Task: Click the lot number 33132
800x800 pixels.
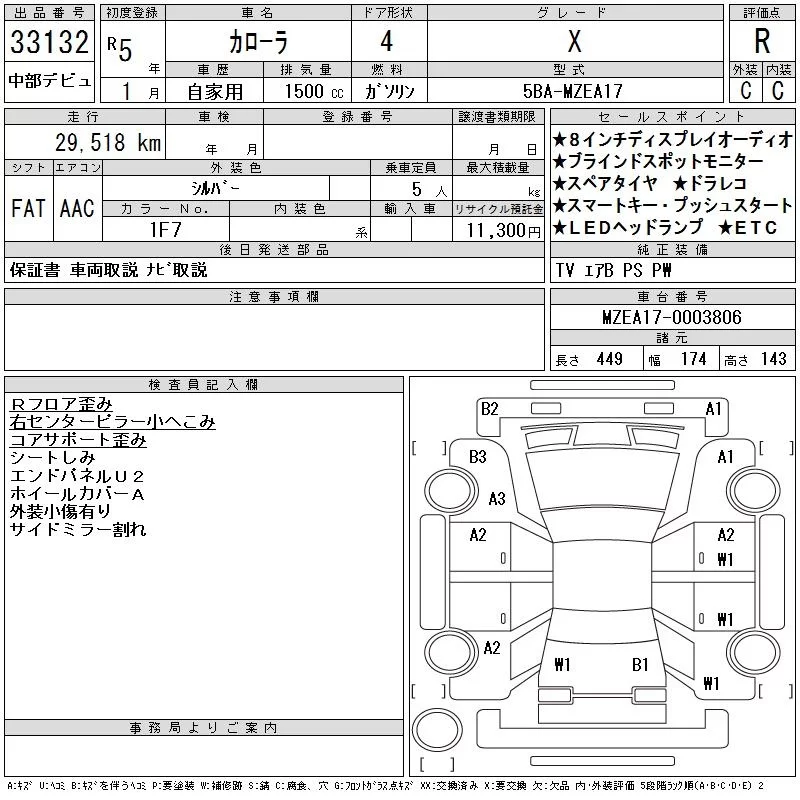Action: pyautogui.click(x=50, y=44)
